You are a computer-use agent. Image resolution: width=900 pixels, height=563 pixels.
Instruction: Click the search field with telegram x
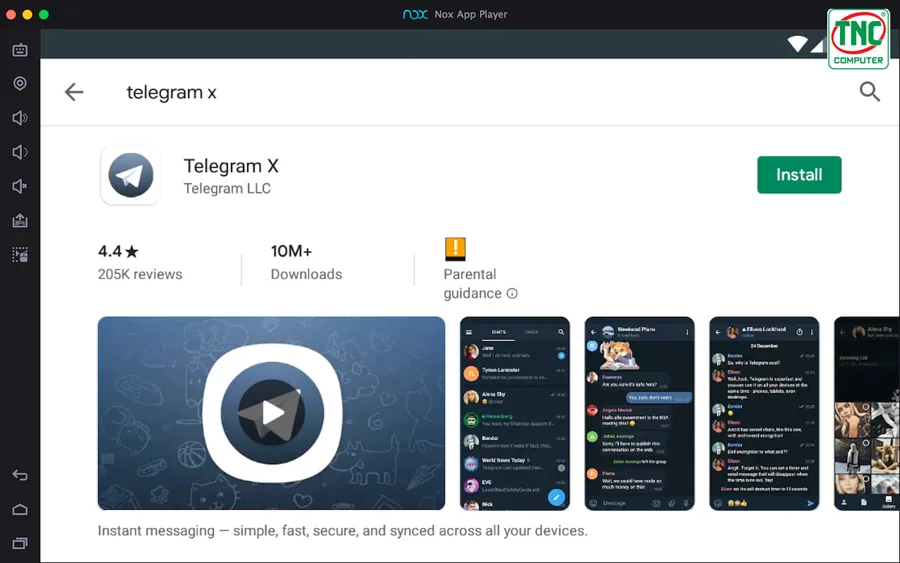pos(172,92)
